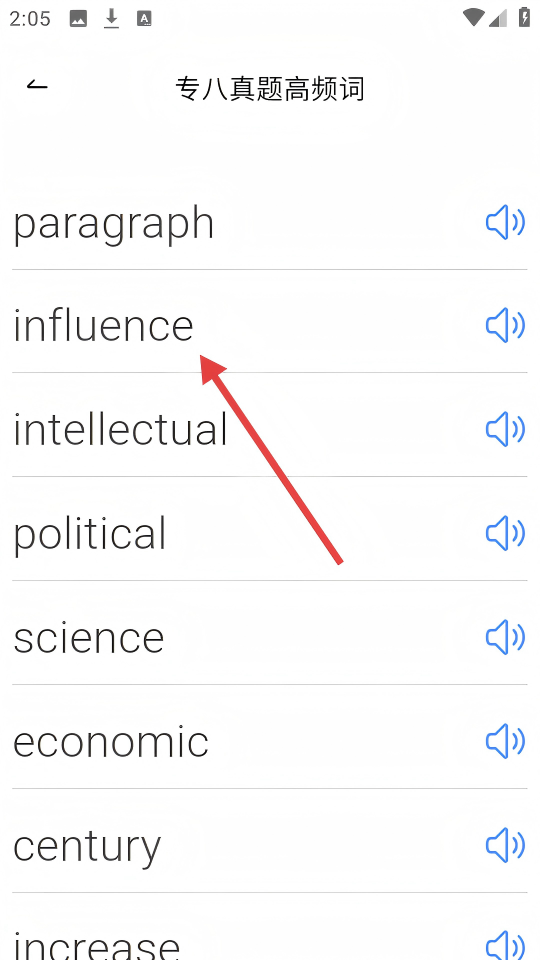Tap speaker icon beside increase

pyautogui.click(x=505, y=945)
